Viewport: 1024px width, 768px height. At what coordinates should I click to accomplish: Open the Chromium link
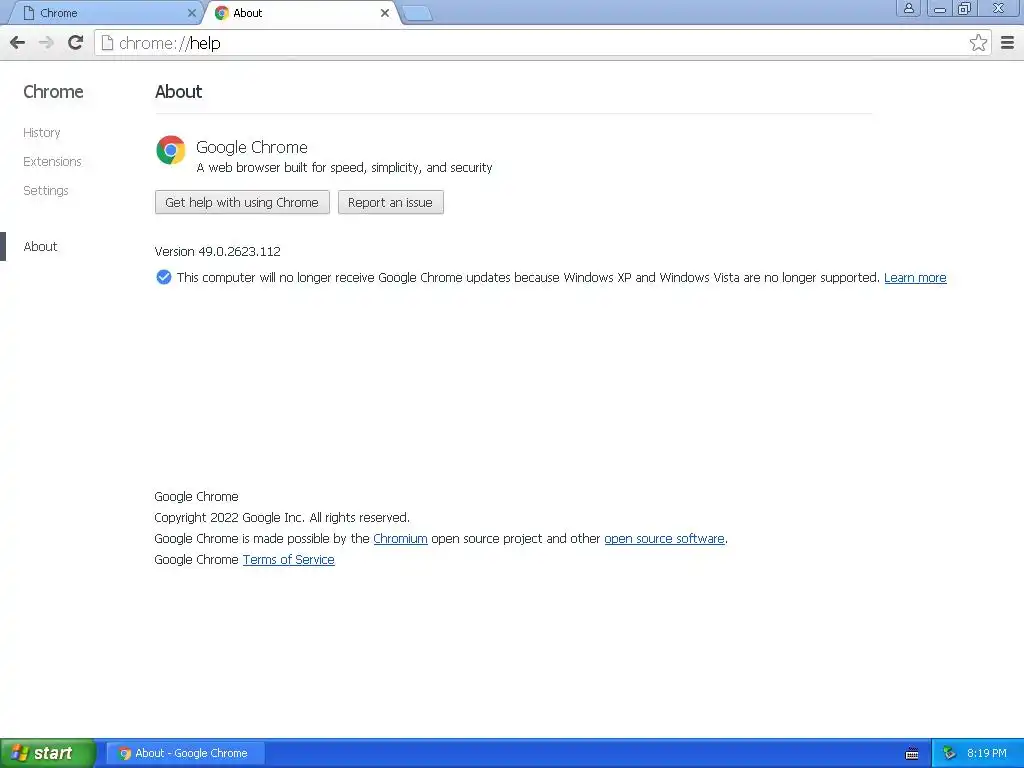pyautogui.click(x=400, y=539)
